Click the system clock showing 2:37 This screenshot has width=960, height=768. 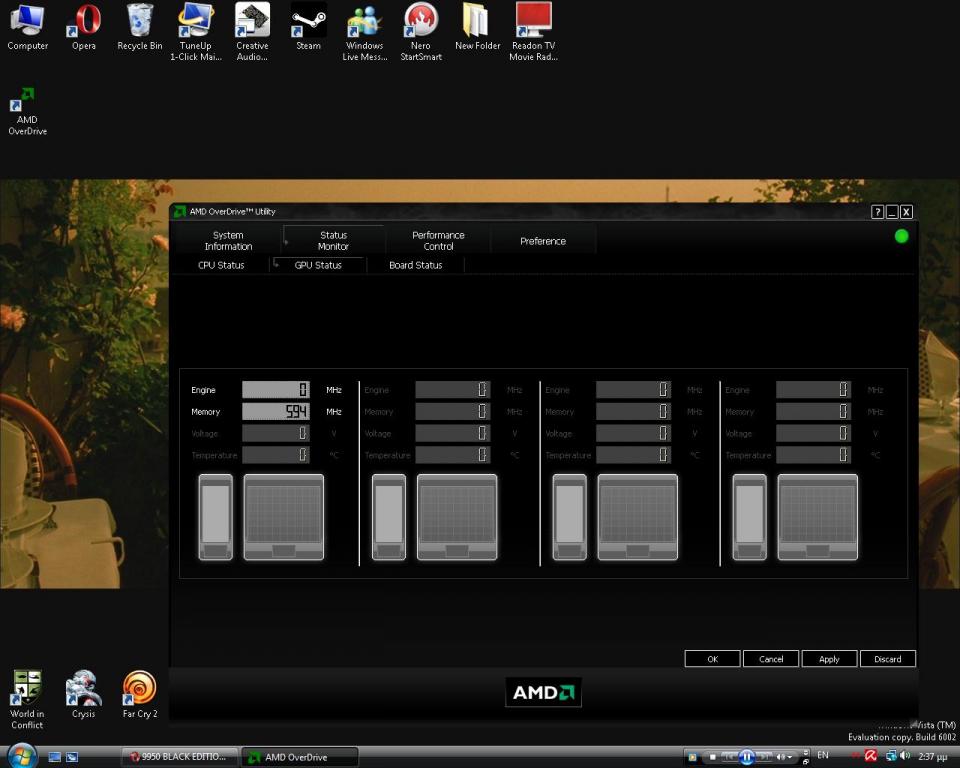pos(932,757)
